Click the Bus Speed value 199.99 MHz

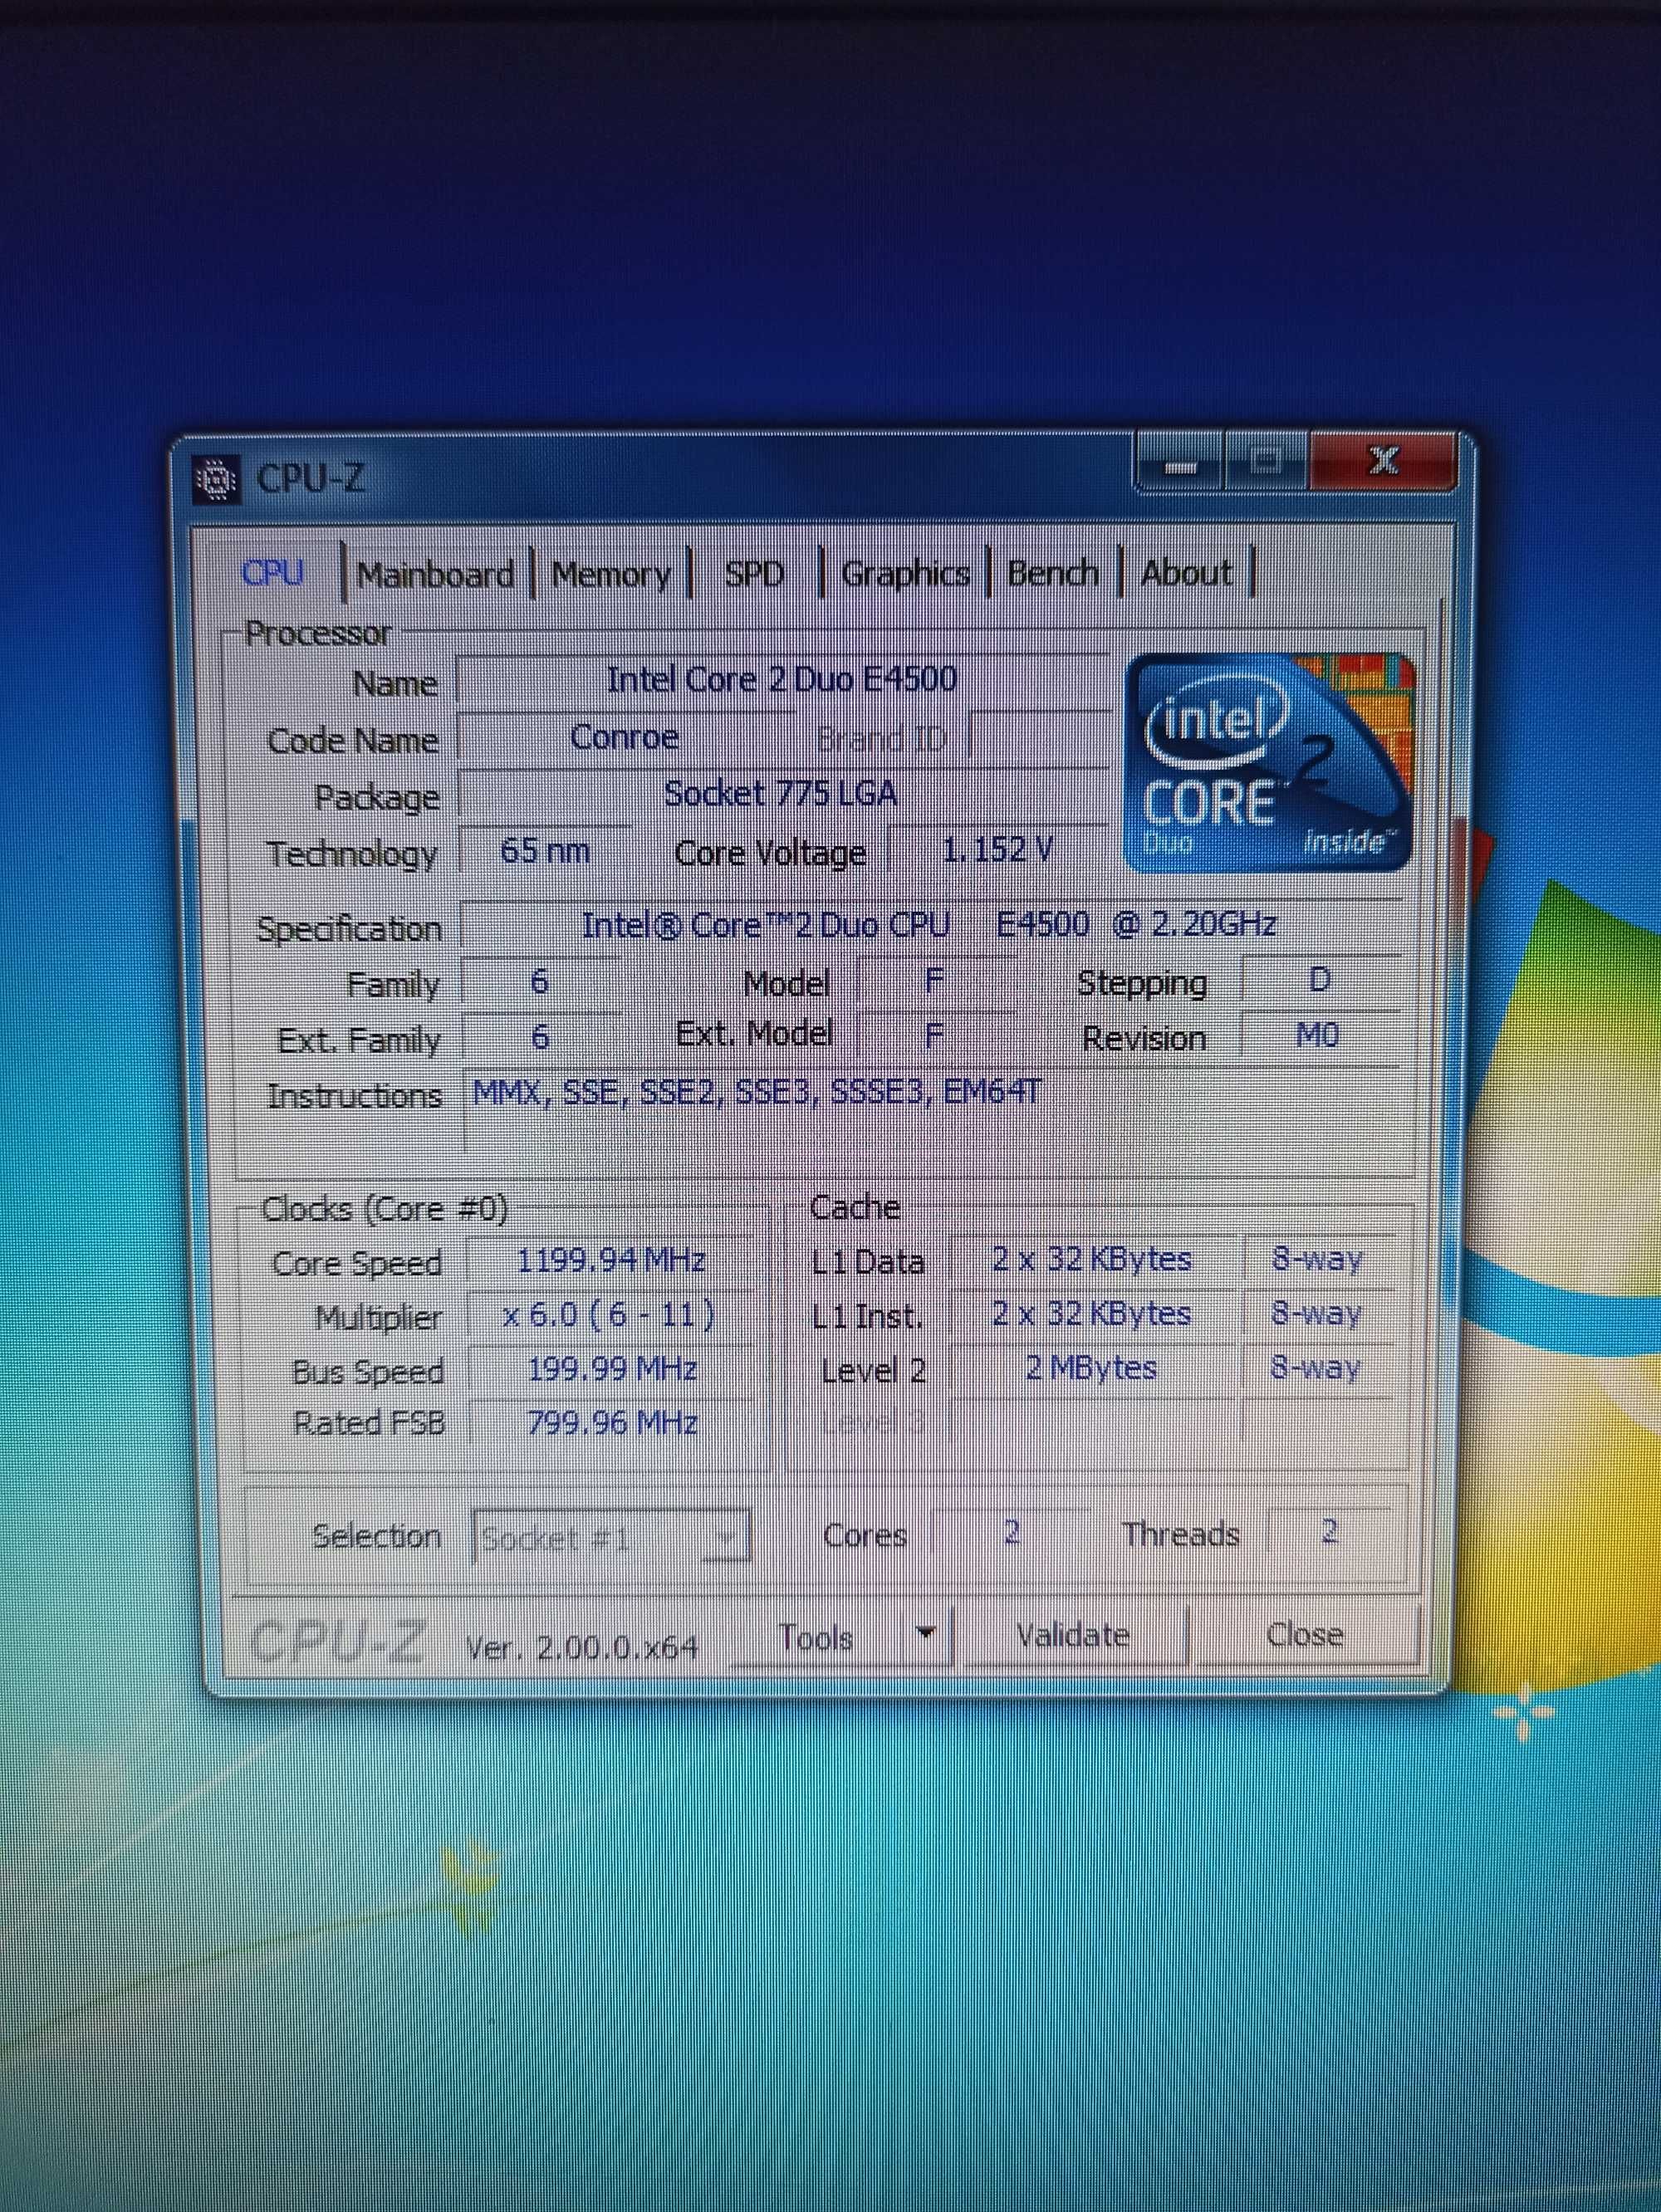click(612, 1369)
